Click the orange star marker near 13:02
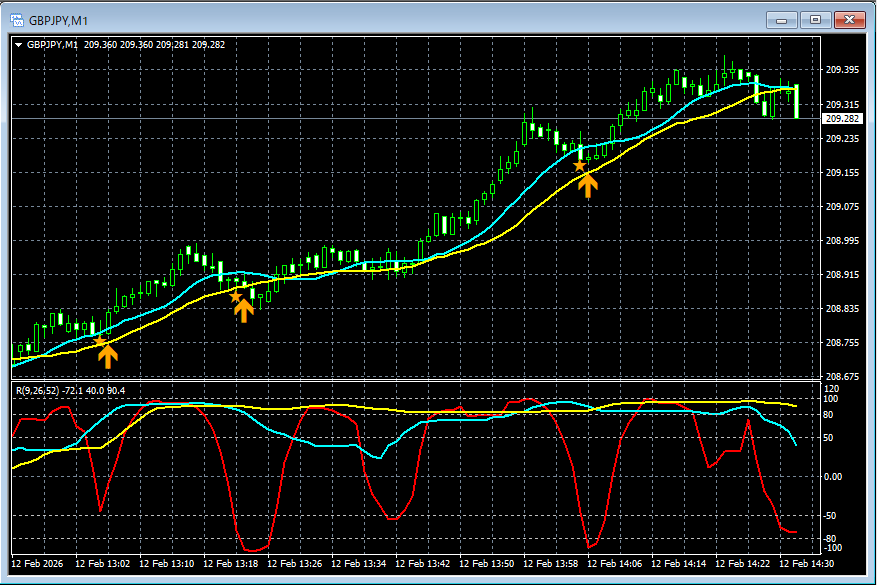Screen dimensions: 878x585 coord(99,341)
